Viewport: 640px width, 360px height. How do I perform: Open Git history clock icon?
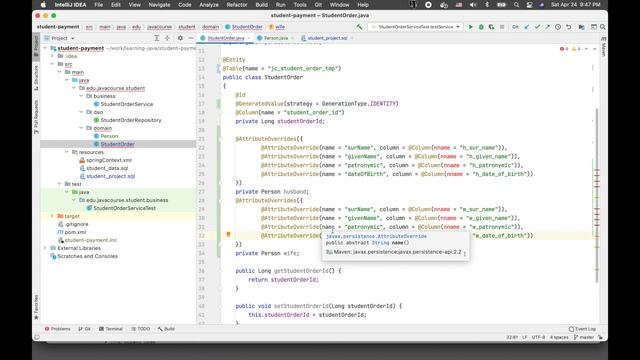(x=558, y=27)
